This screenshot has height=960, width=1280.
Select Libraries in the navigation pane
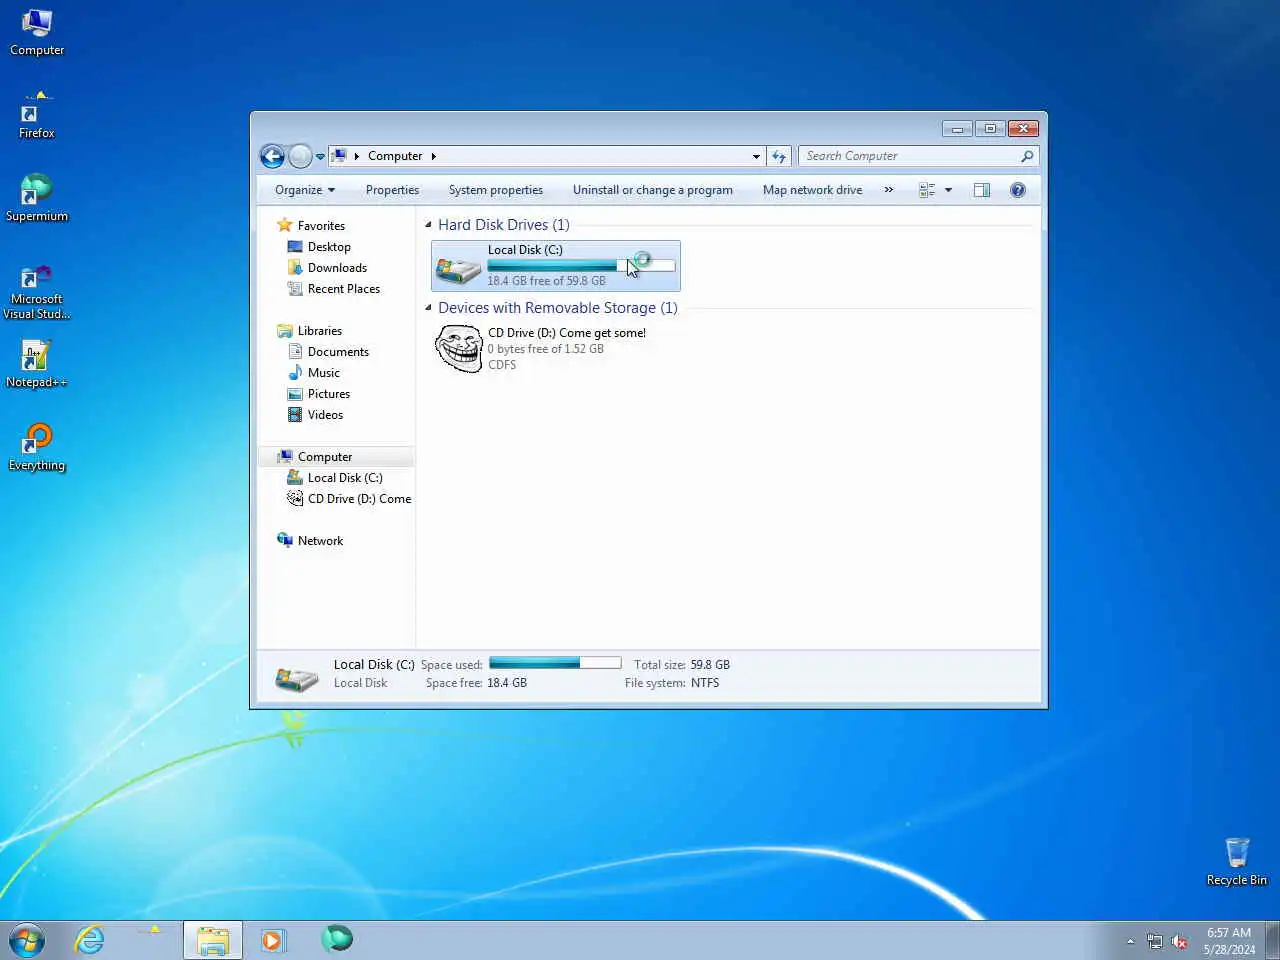tap(320, 331)
